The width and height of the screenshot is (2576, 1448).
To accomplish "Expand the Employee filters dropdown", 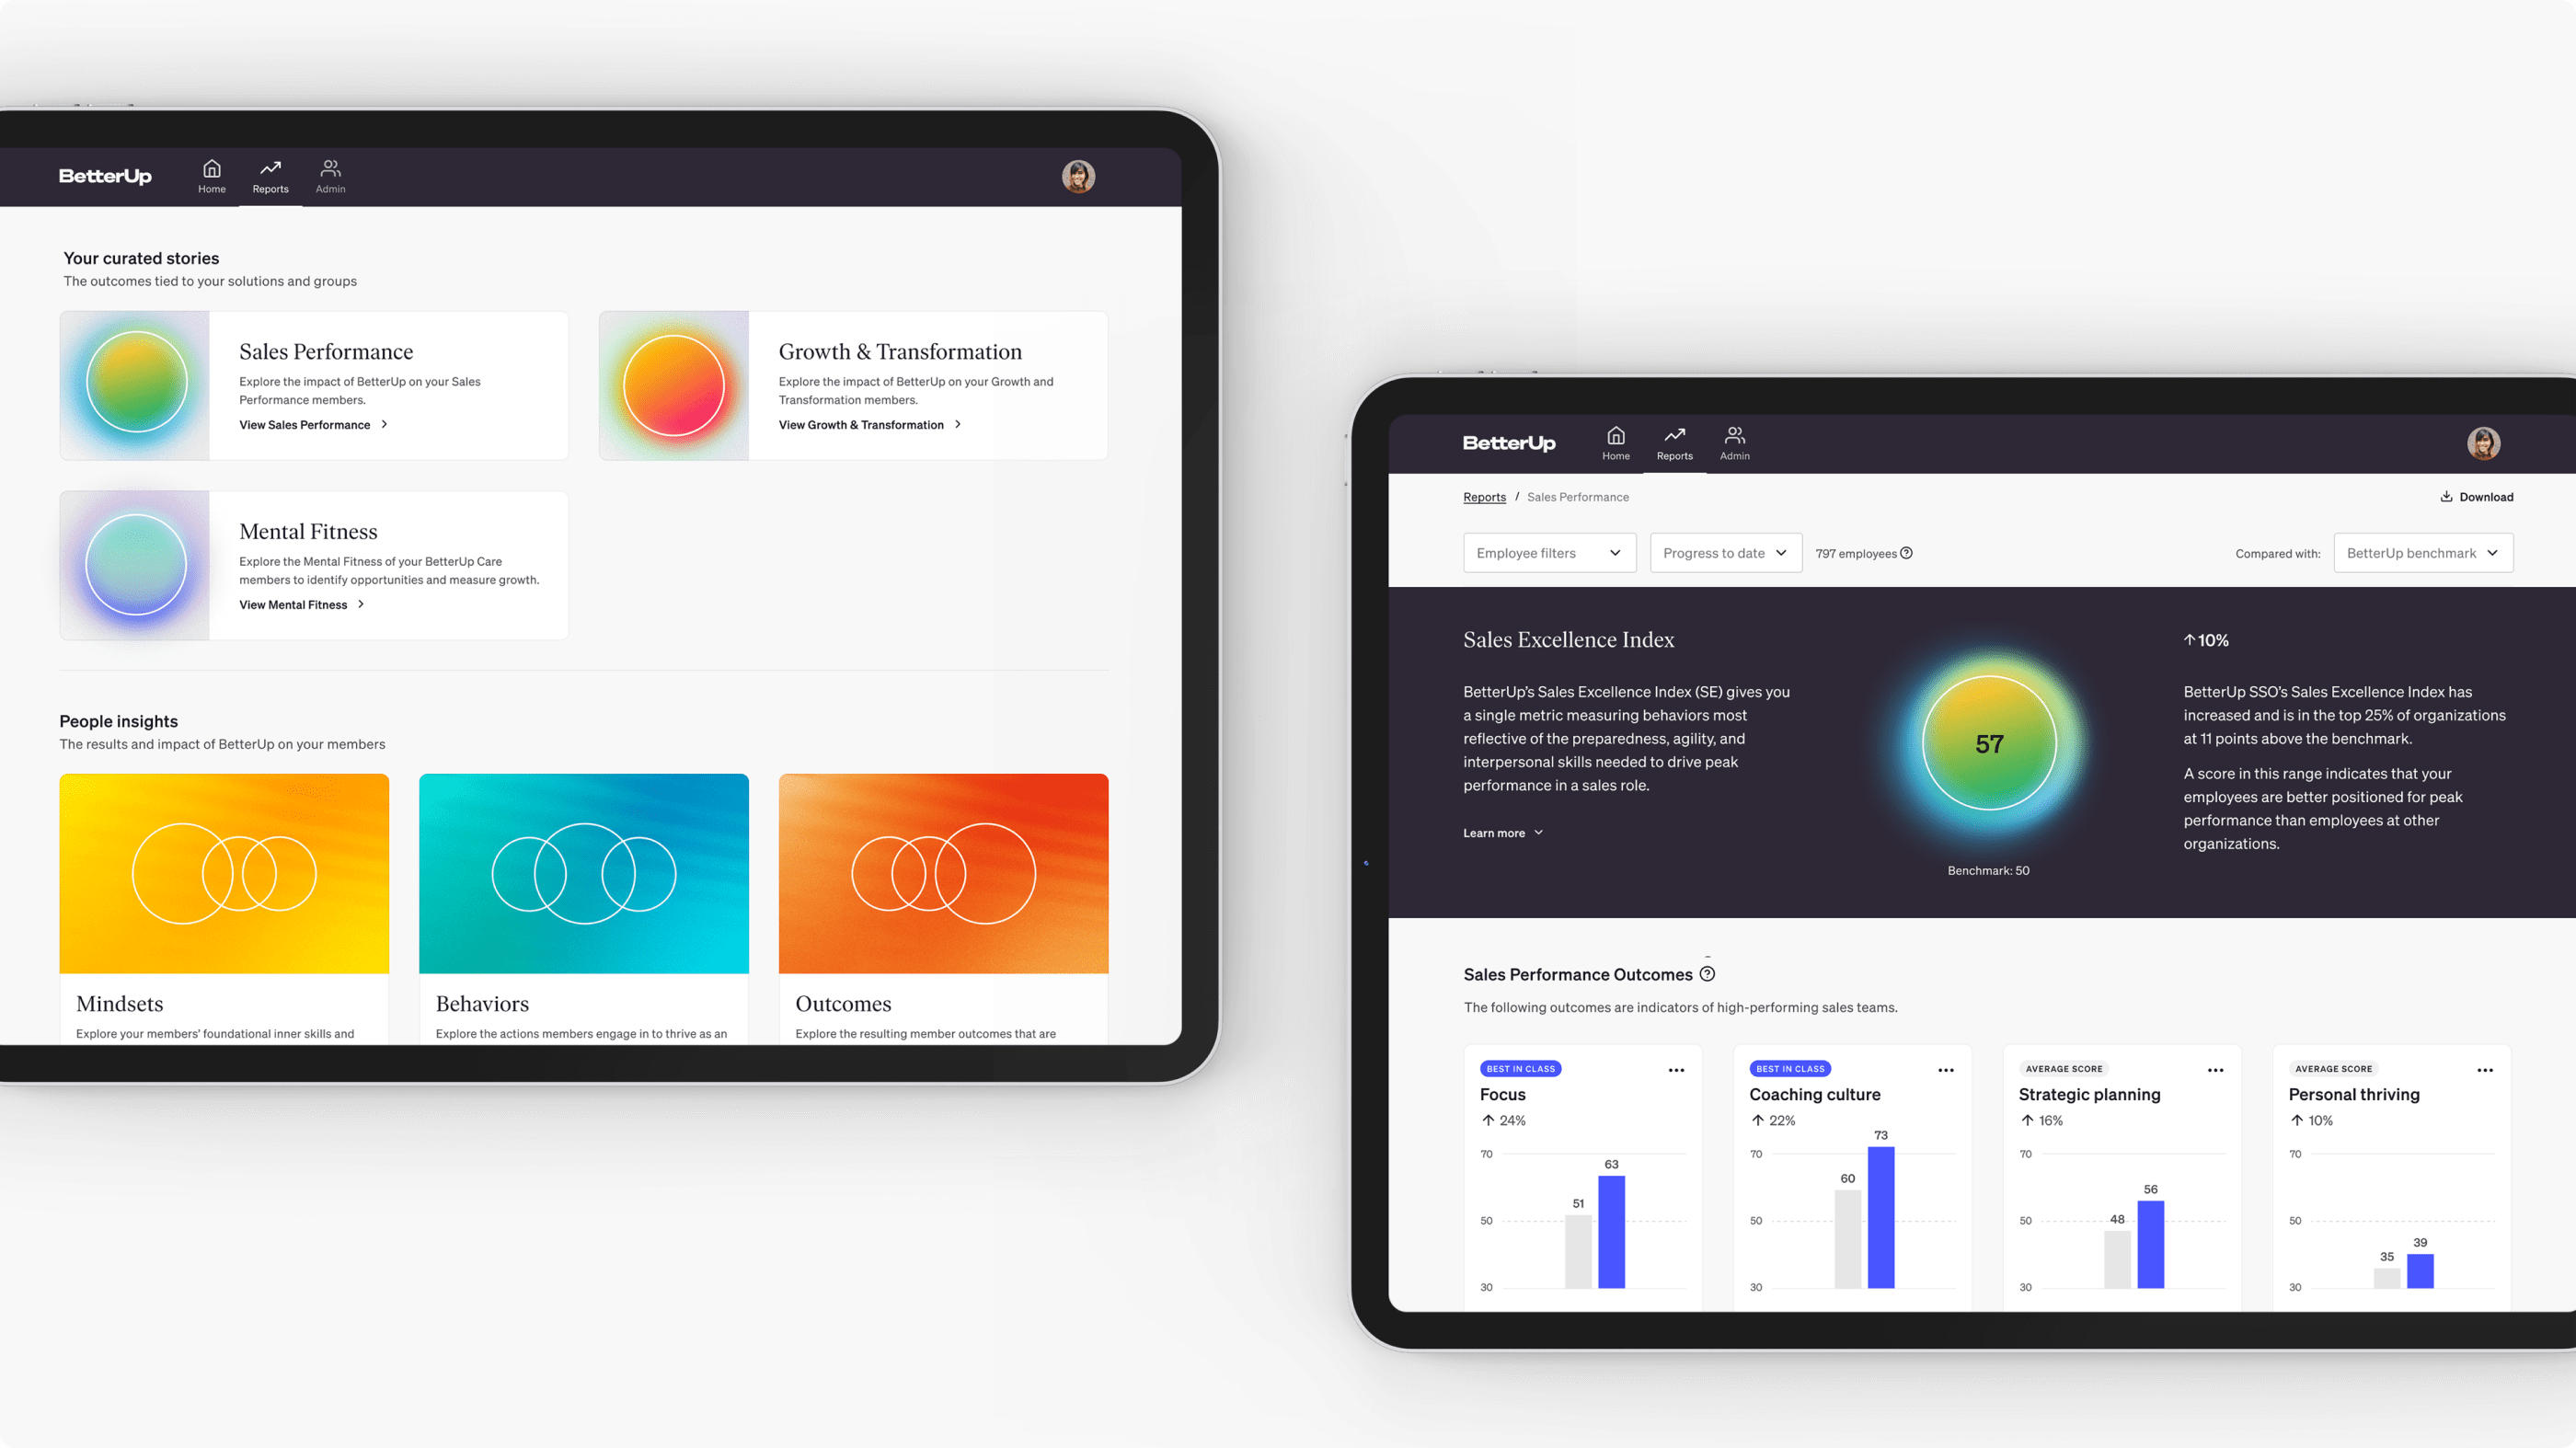I will (x=1545, y=552).
